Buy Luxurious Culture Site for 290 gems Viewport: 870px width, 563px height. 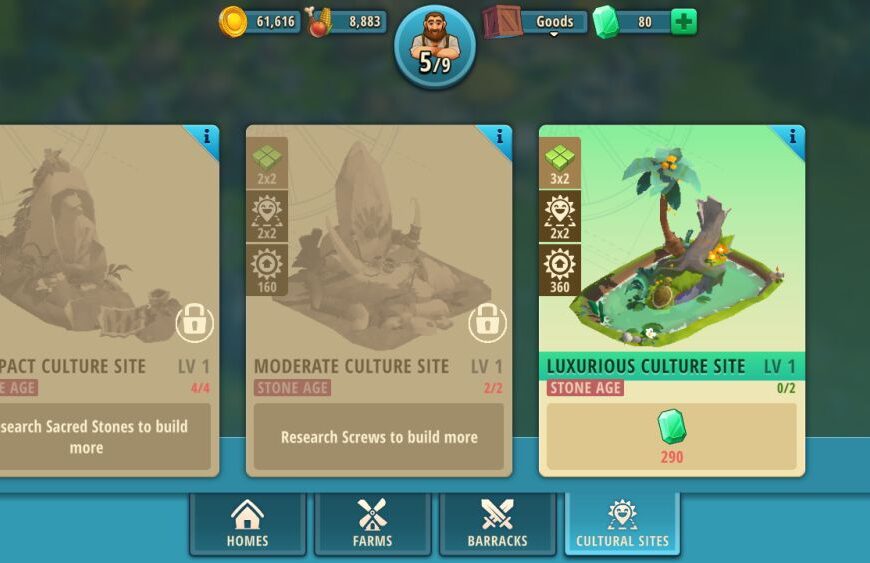(671, 437)
